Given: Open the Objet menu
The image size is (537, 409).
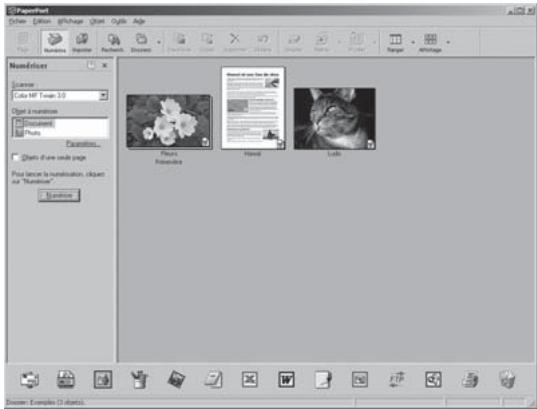Looking at the screenshot, I should point(97,21).
